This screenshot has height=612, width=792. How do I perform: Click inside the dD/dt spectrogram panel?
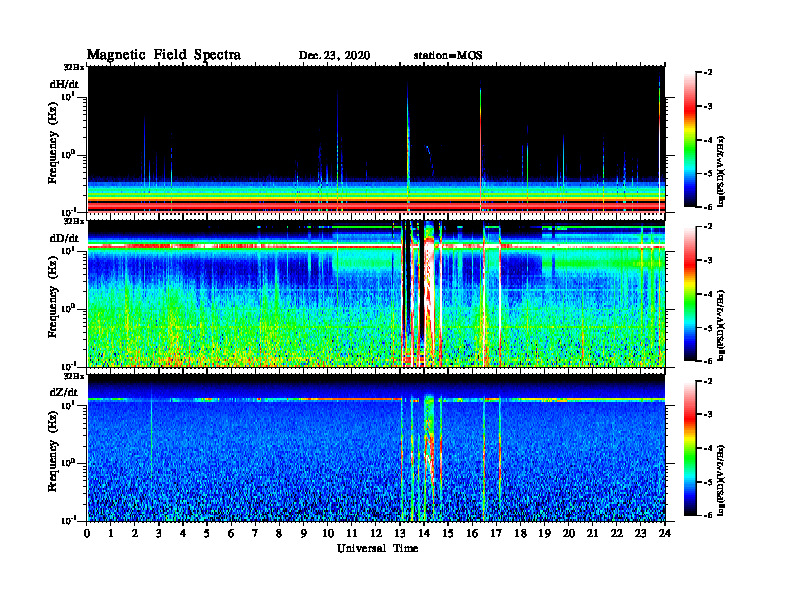(x=376, y=293)
